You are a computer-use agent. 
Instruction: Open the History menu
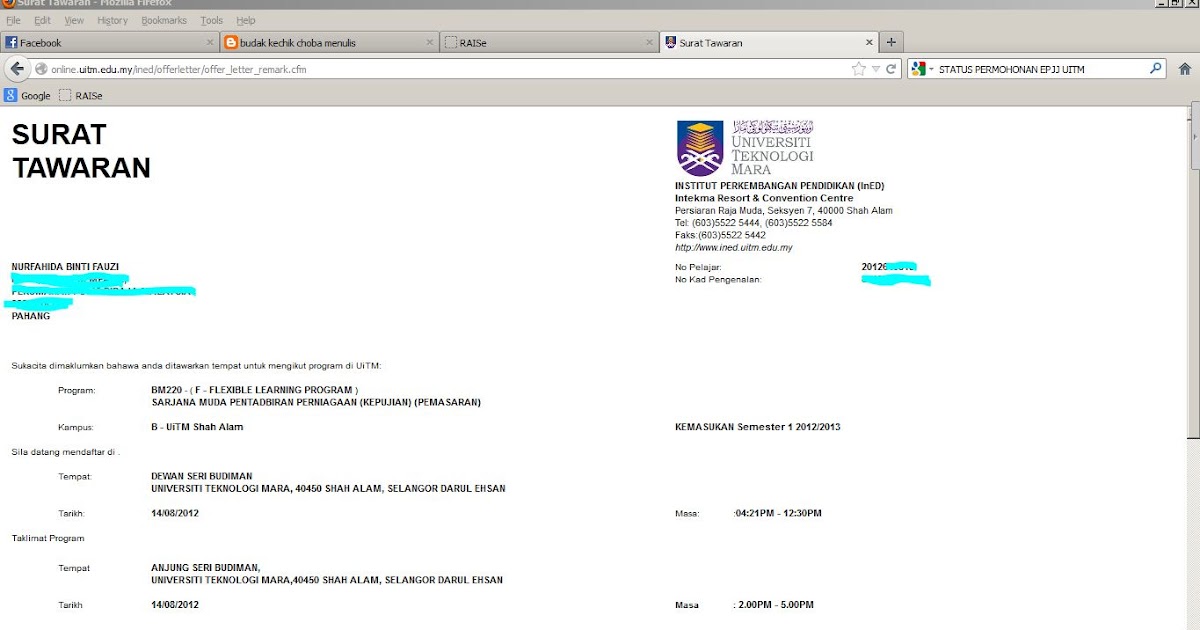(x=112, y=20)
